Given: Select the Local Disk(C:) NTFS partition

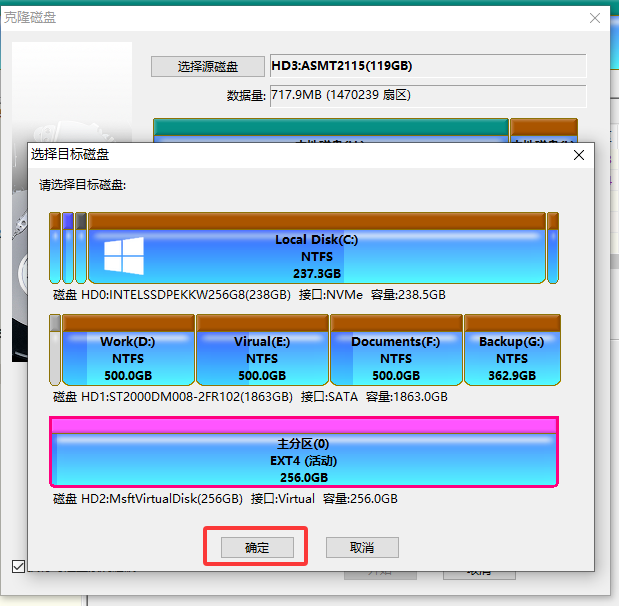Looking at the screenshot, I should click(317, 248).
